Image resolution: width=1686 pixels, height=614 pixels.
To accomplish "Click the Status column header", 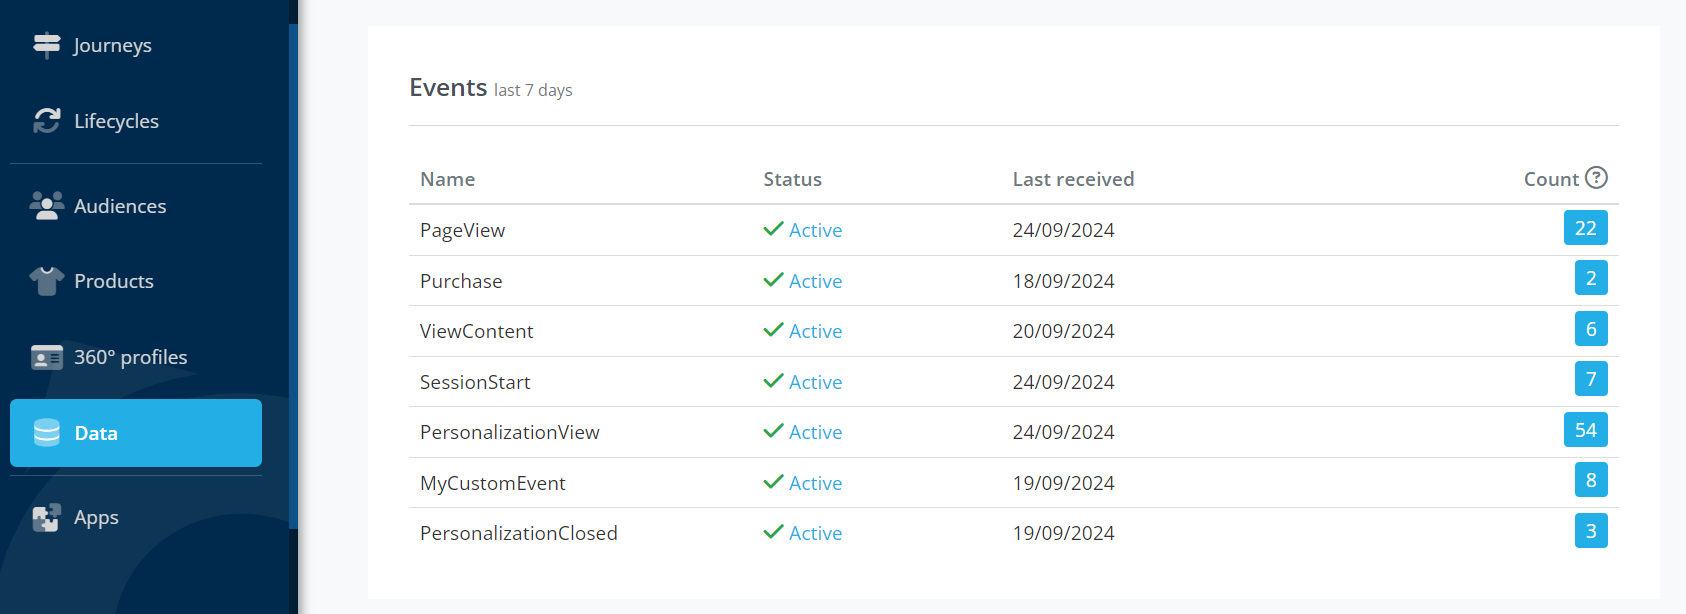I will [793, 179].
